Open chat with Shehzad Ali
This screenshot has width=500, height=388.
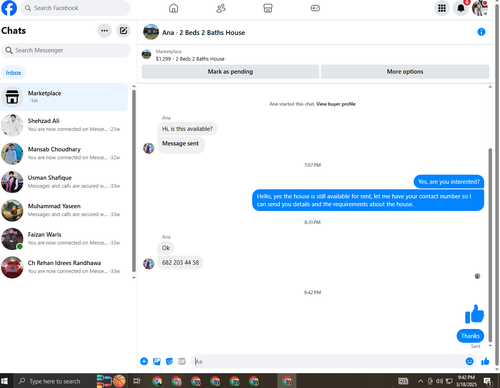tap(64, 125)
